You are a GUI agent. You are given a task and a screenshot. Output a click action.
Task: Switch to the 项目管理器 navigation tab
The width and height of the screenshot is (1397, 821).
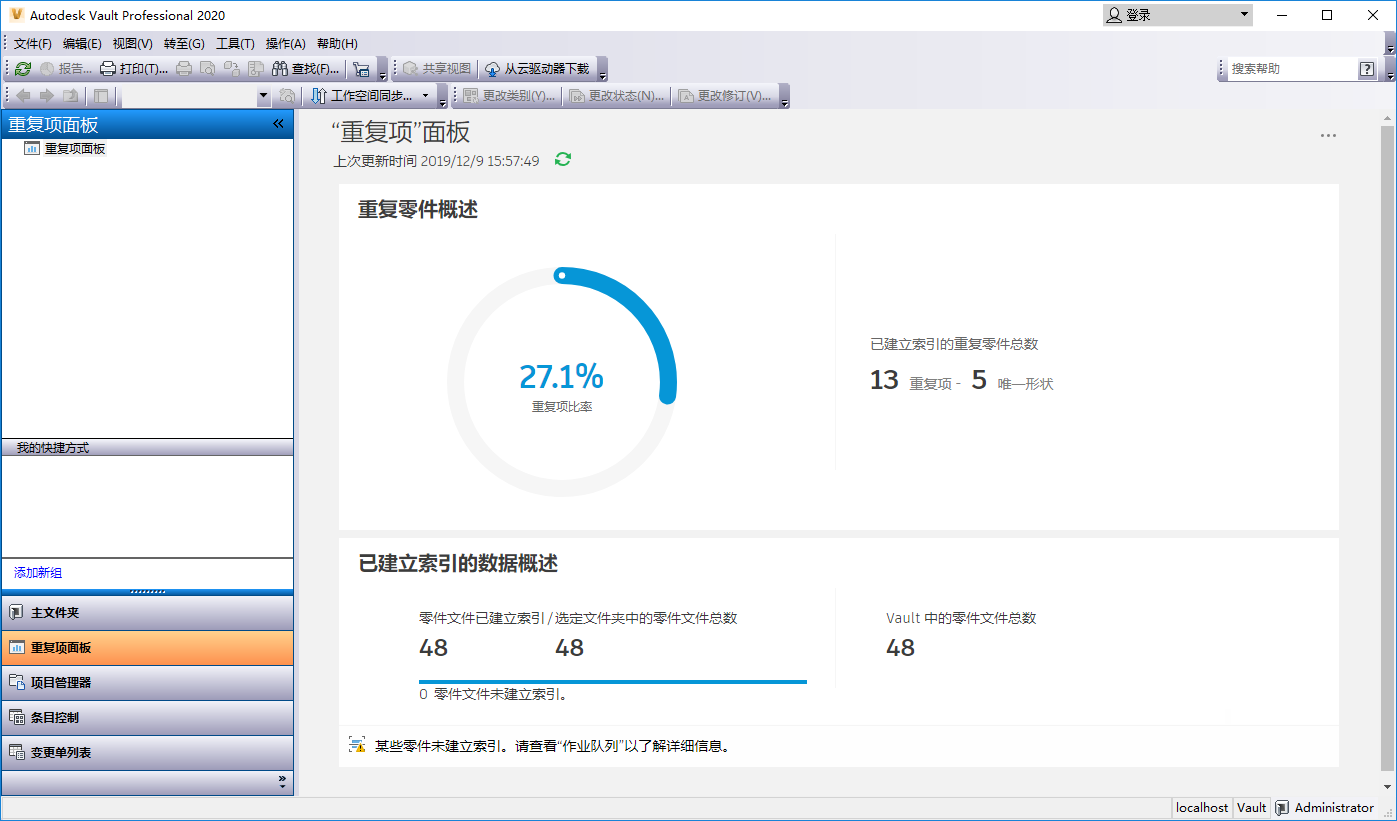point(148,683)
